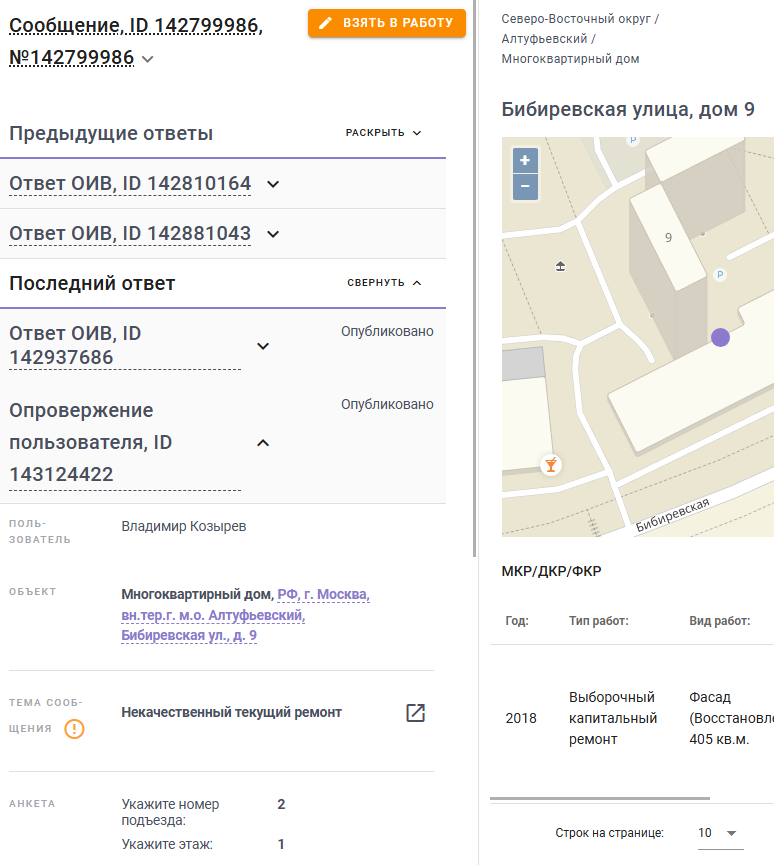Click 'Свернуть' to collapse last answer
Image resolution: width=774 pixels, height=865 pixels.
384,283
